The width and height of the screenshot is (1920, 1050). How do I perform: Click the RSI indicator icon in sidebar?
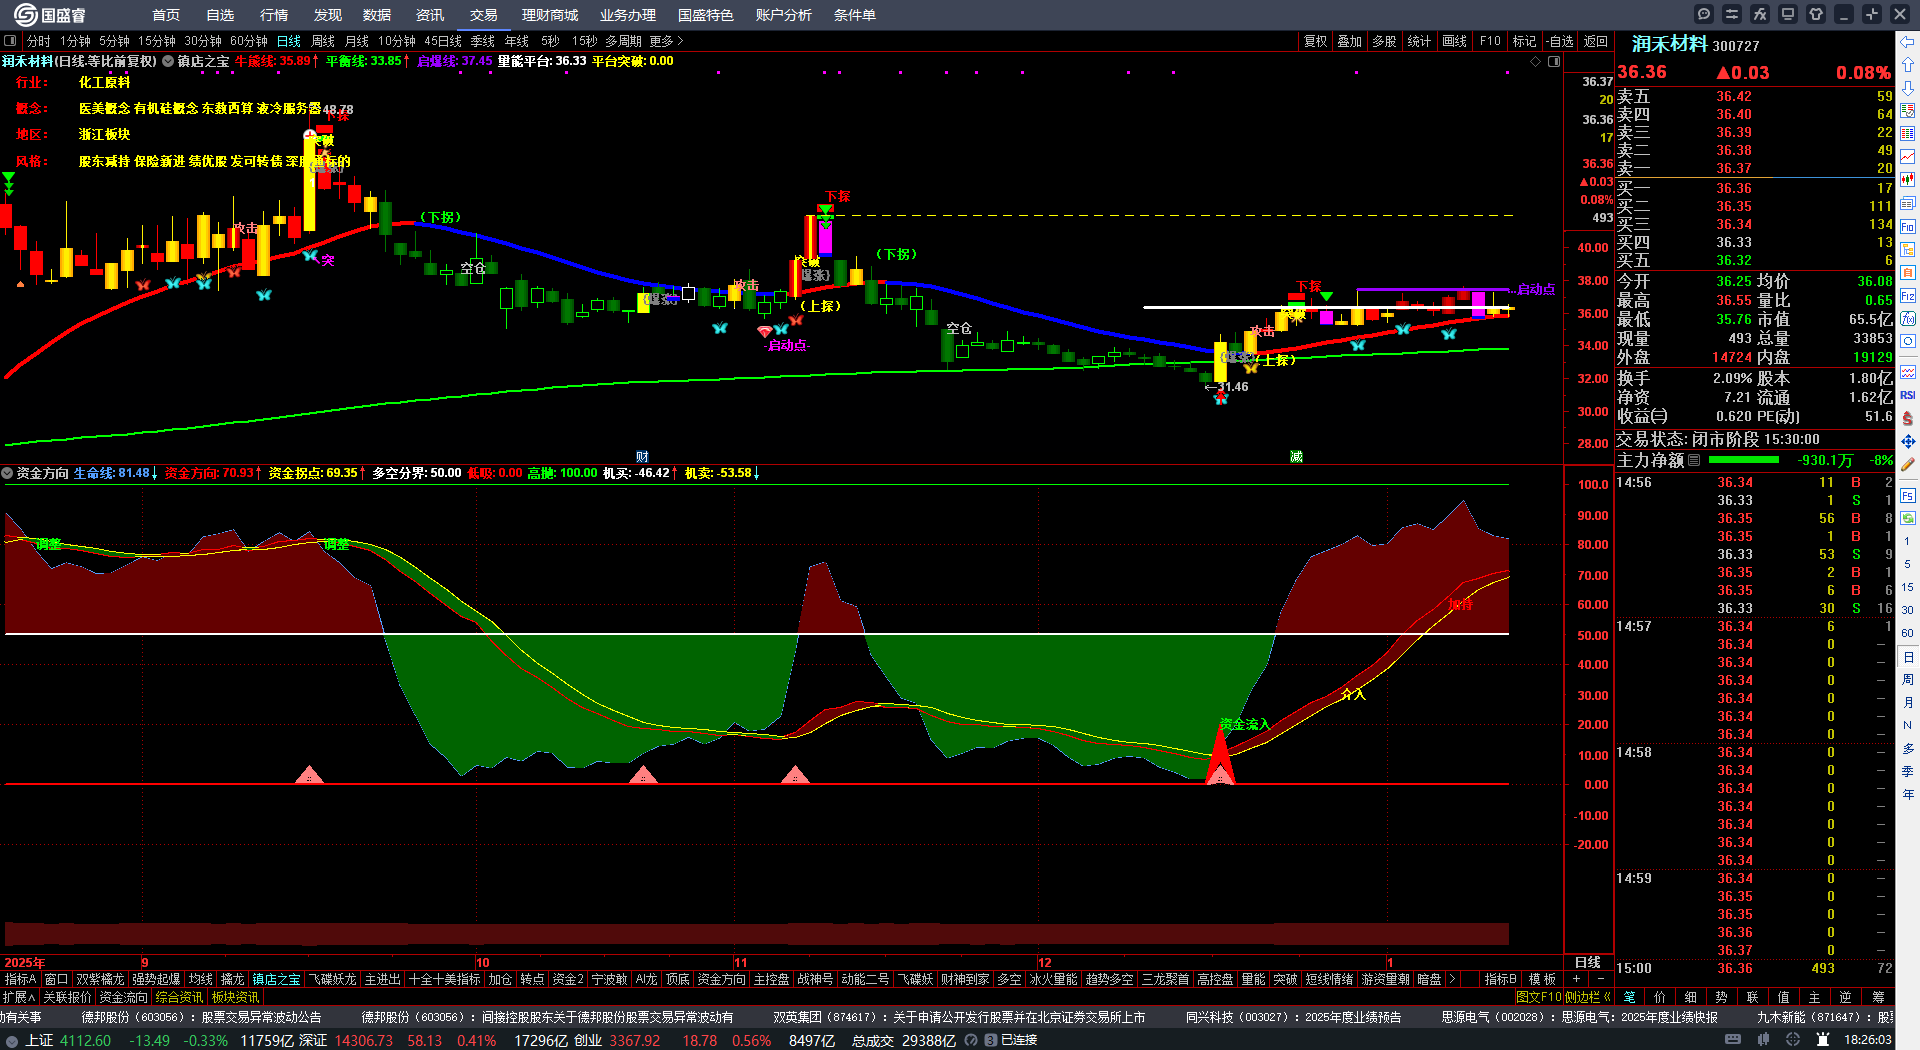1908,395
